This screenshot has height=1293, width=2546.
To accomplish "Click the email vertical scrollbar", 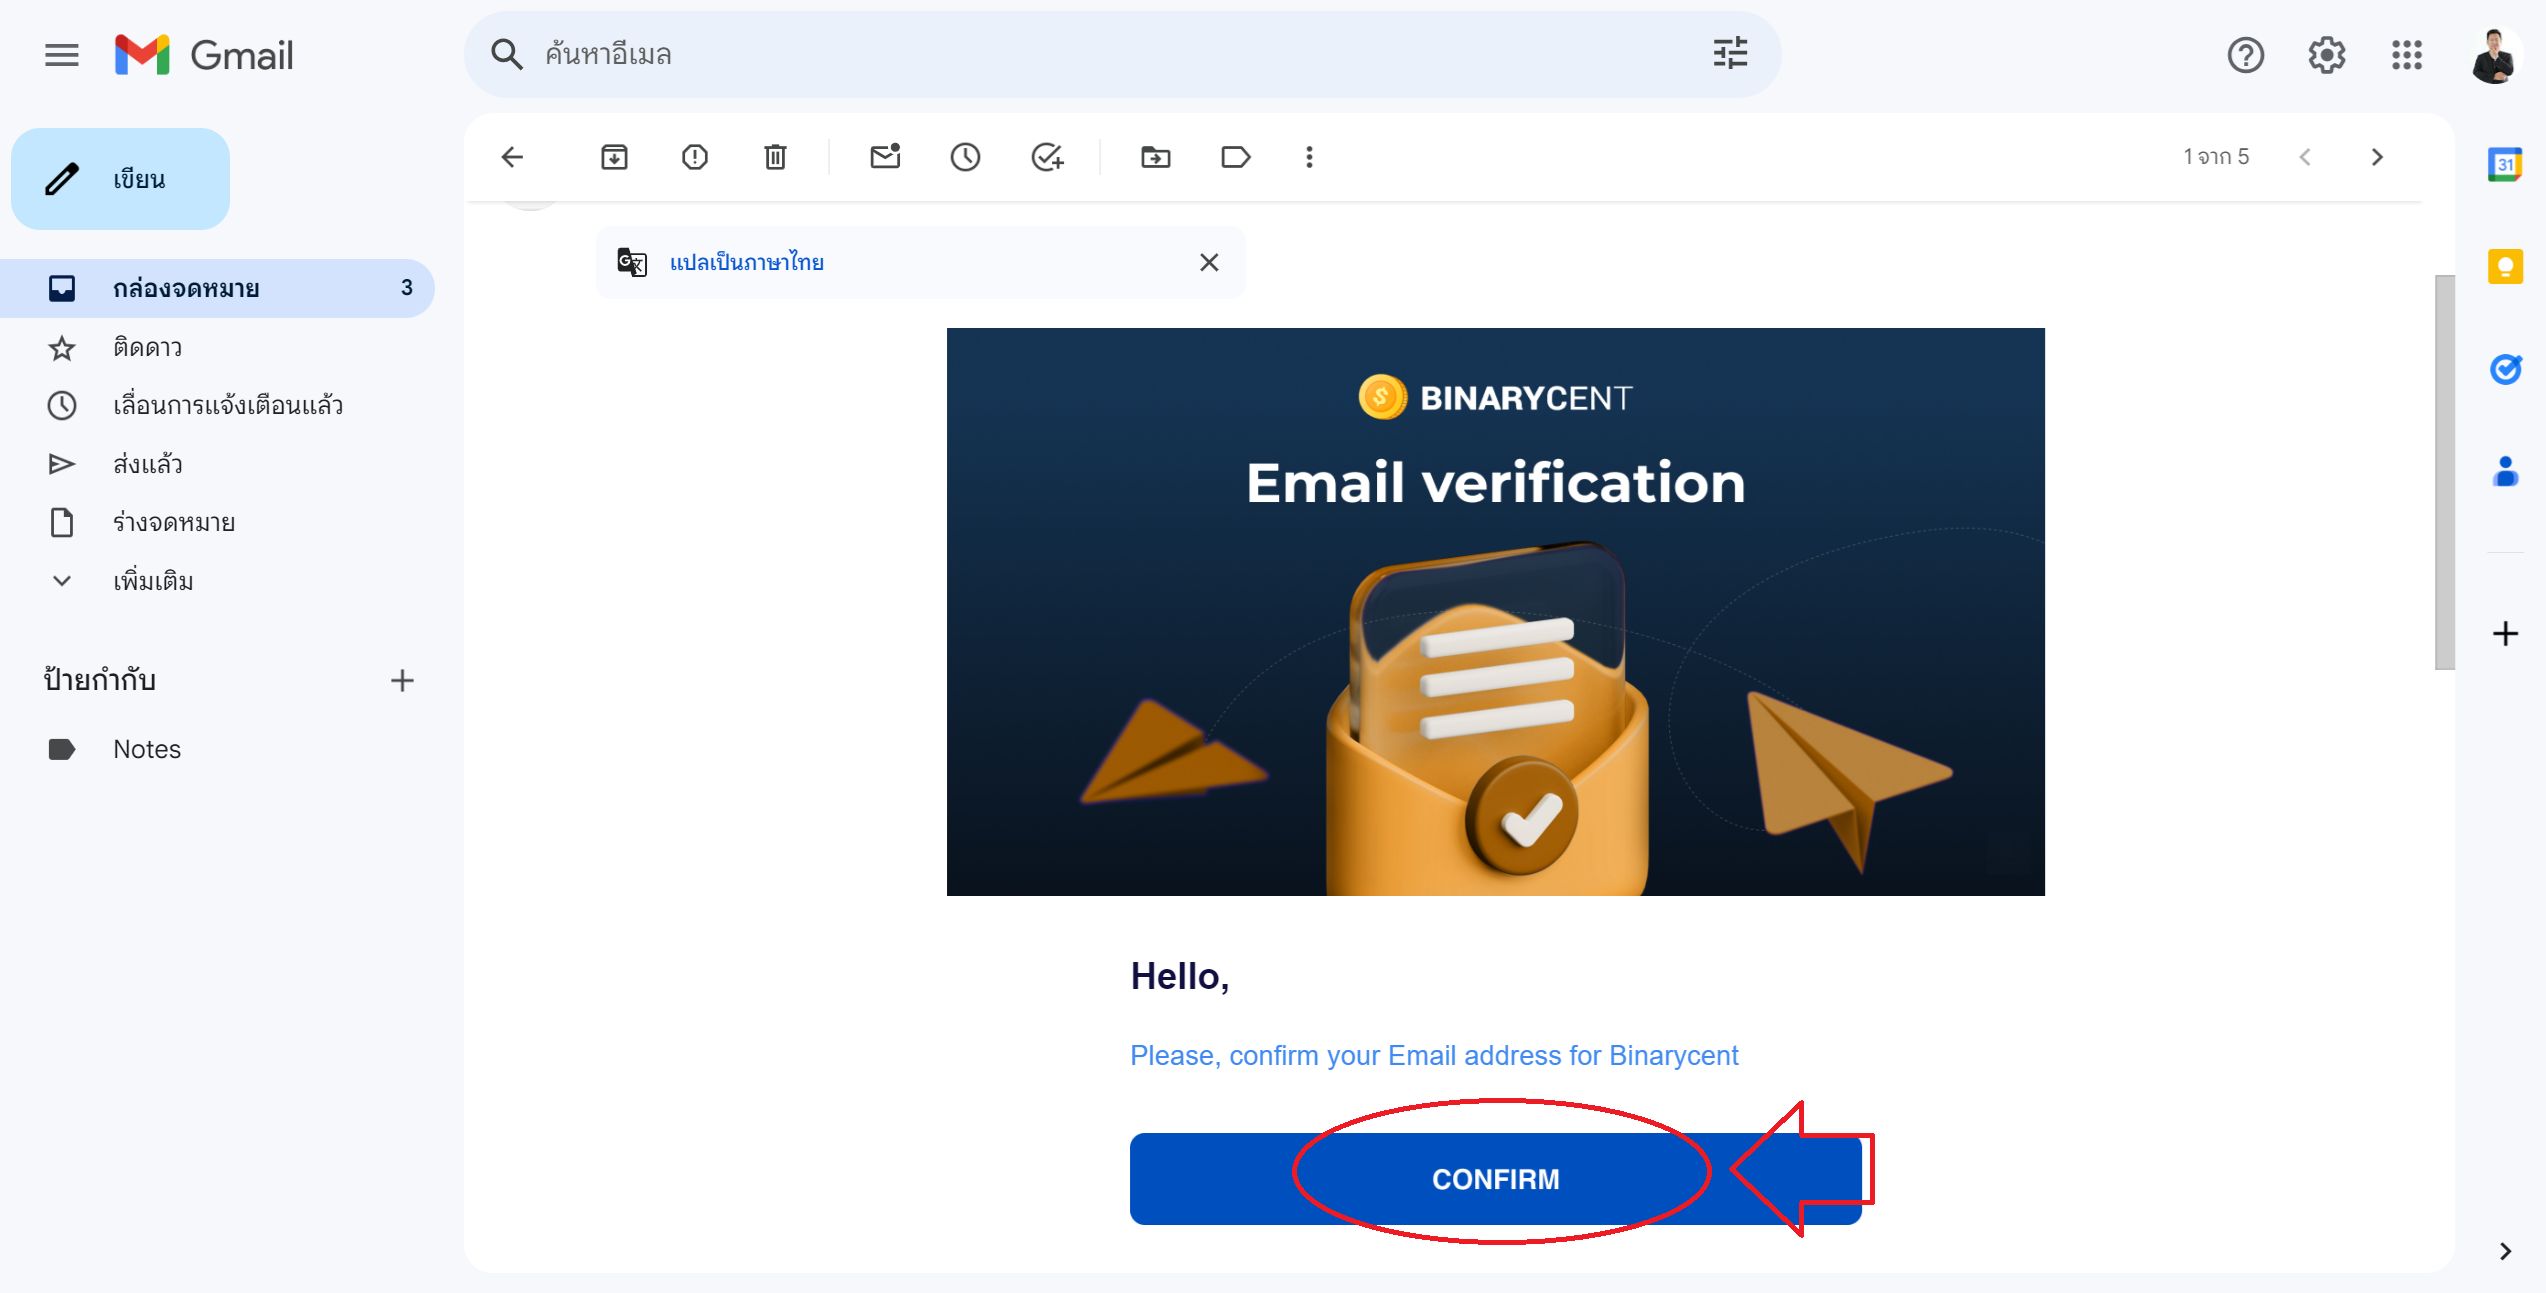I will [x=2444, y=472].
